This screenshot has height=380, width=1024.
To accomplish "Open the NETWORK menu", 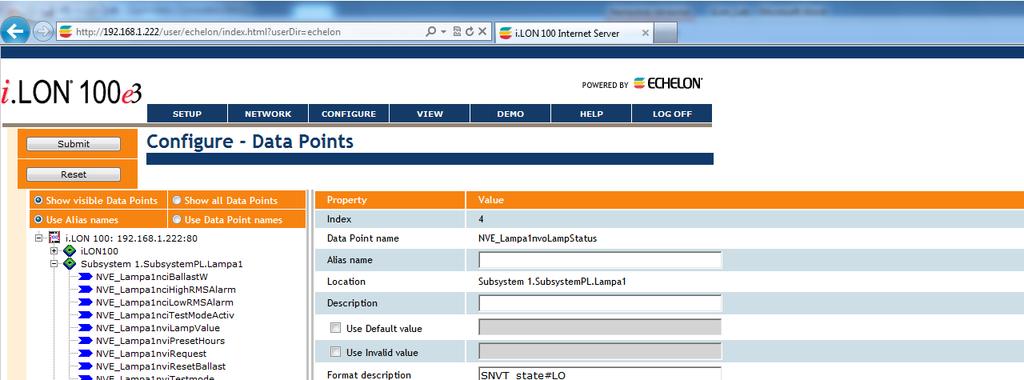I will click(x=268, y=114).
